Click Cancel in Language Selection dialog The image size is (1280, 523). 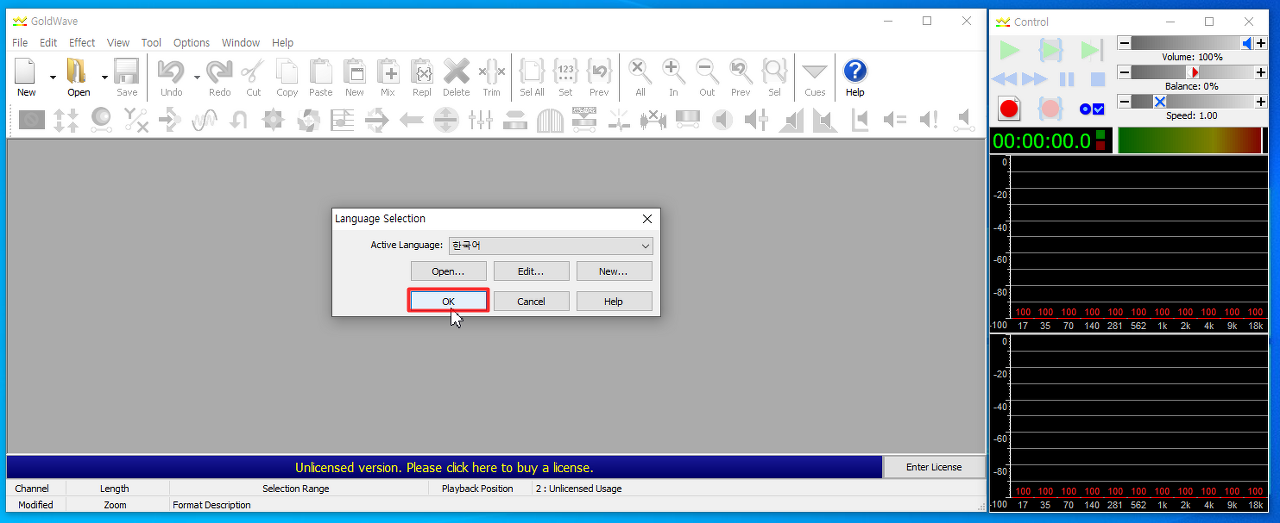(531, 301)
